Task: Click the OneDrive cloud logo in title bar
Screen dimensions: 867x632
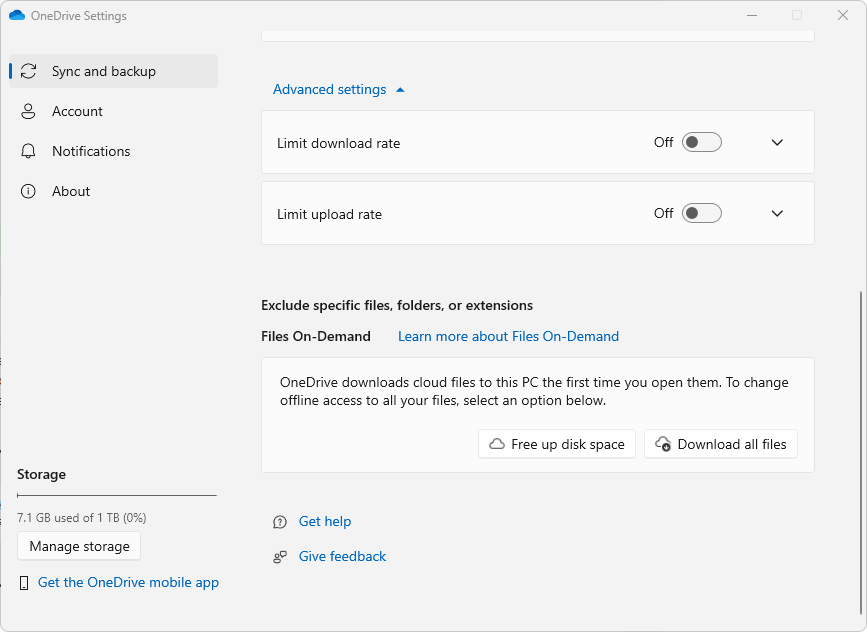Action: tap(17, 15)
